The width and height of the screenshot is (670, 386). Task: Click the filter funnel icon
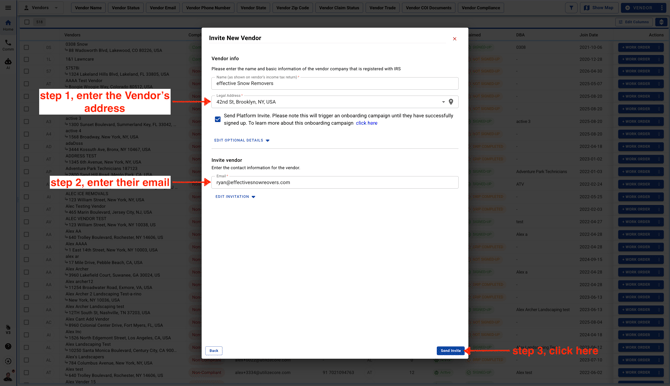coord(571,8)
